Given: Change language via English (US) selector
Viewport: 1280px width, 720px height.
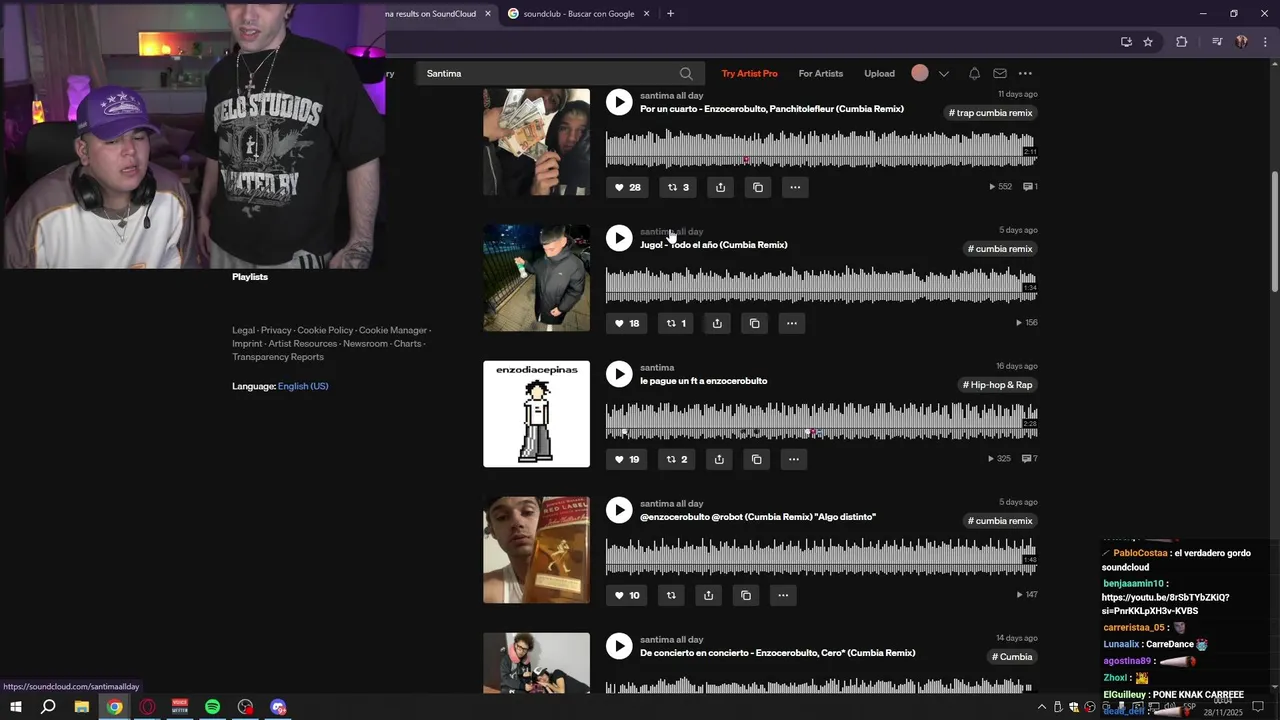Looking at the screenshot, I should pos(303,386).
